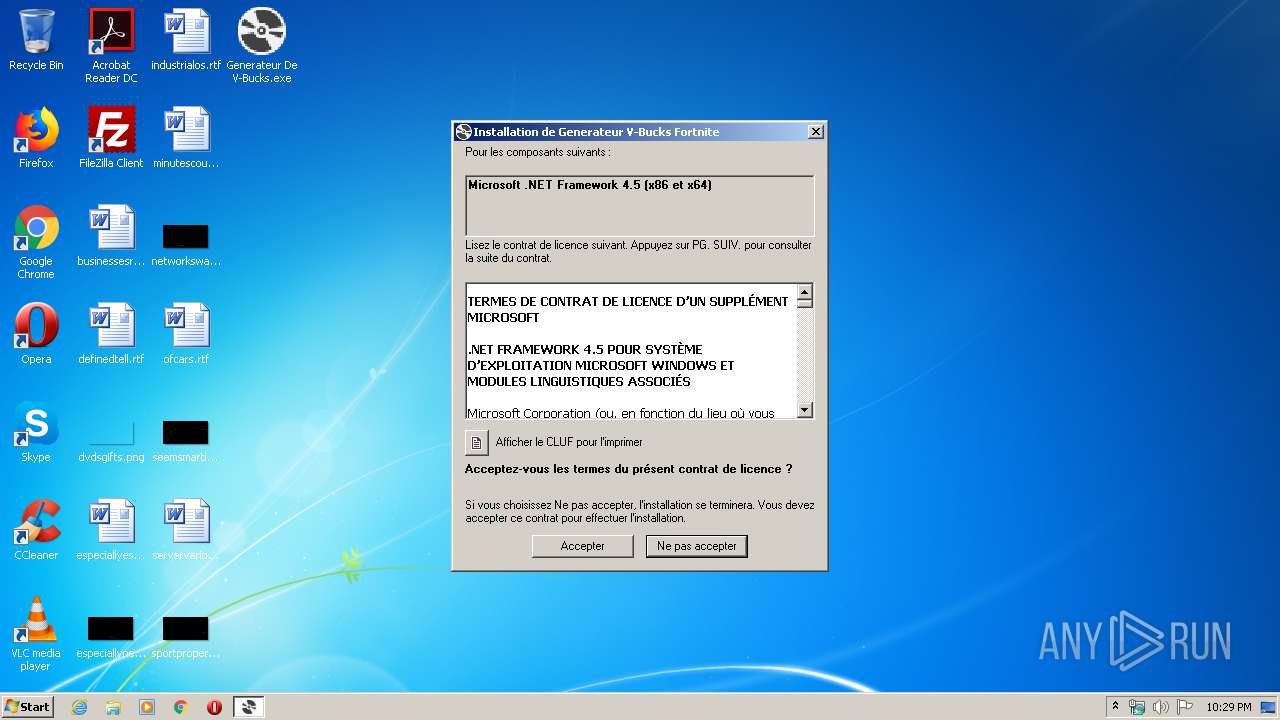Click the print CLUF document icon button

pos(477,442)
